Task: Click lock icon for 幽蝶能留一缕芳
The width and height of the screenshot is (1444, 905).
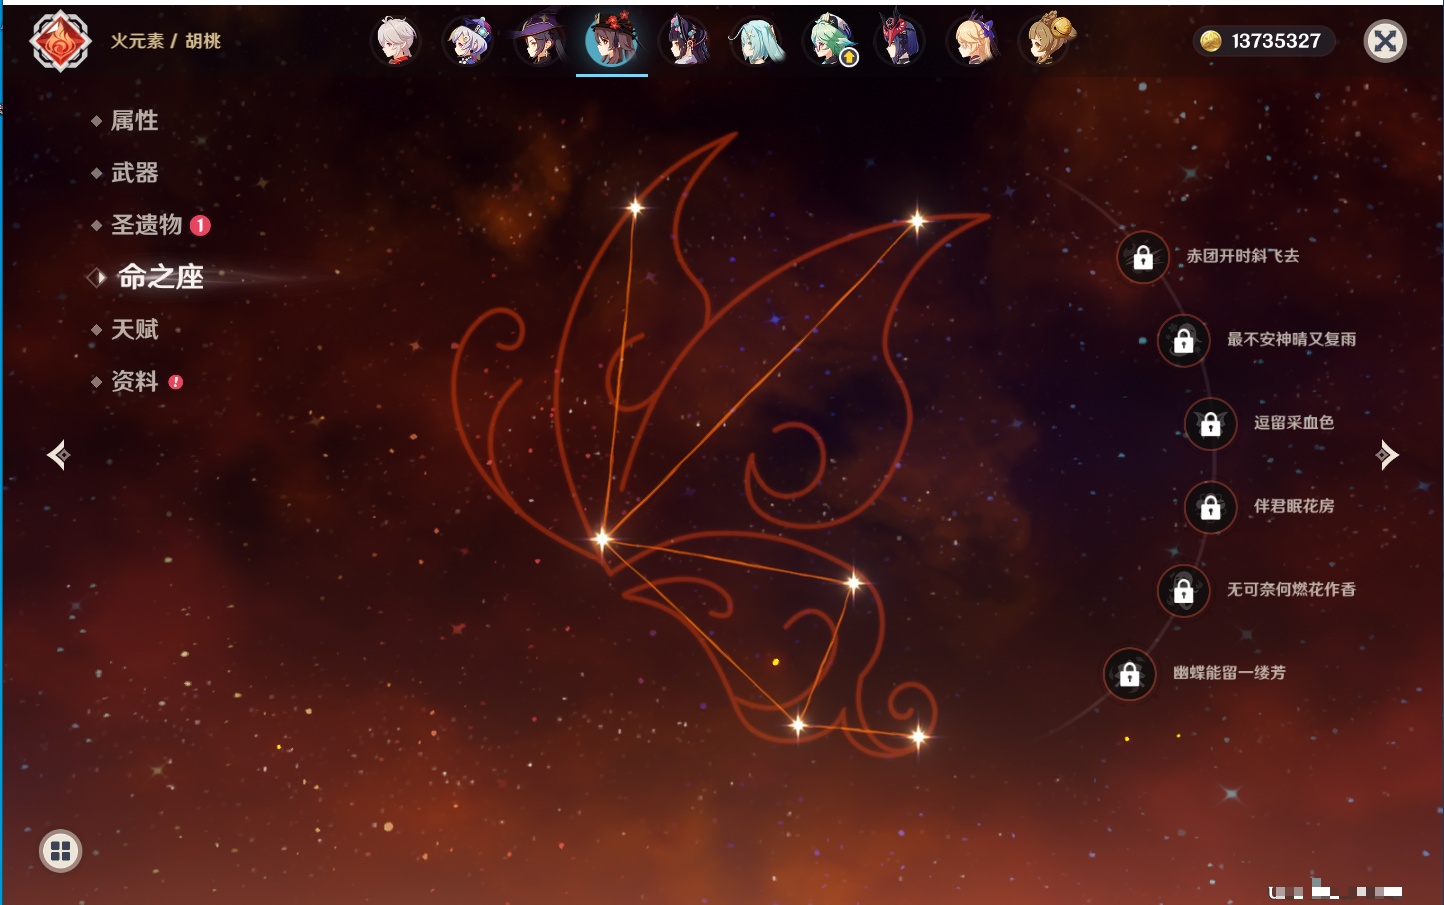Action: (1129, 674)
